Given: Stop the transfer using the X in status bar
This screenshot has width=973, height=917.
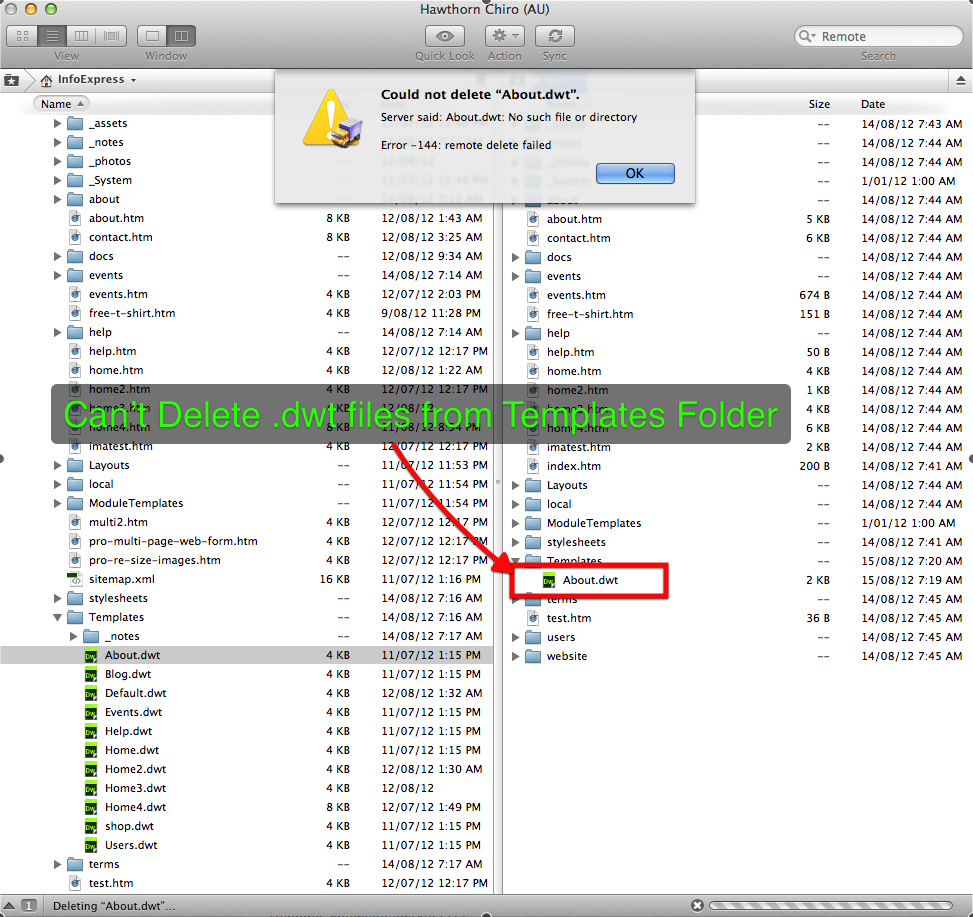Looking at the screenshot, I should tap(697, 904).
